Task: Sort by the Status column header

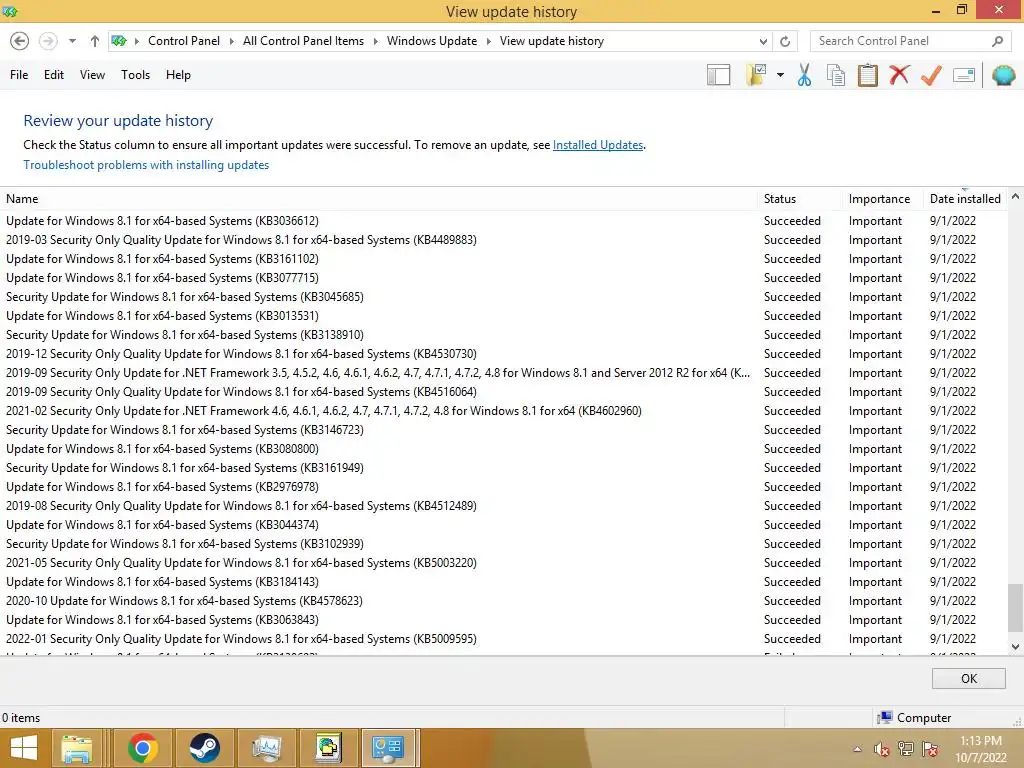Action: [800, 199]
